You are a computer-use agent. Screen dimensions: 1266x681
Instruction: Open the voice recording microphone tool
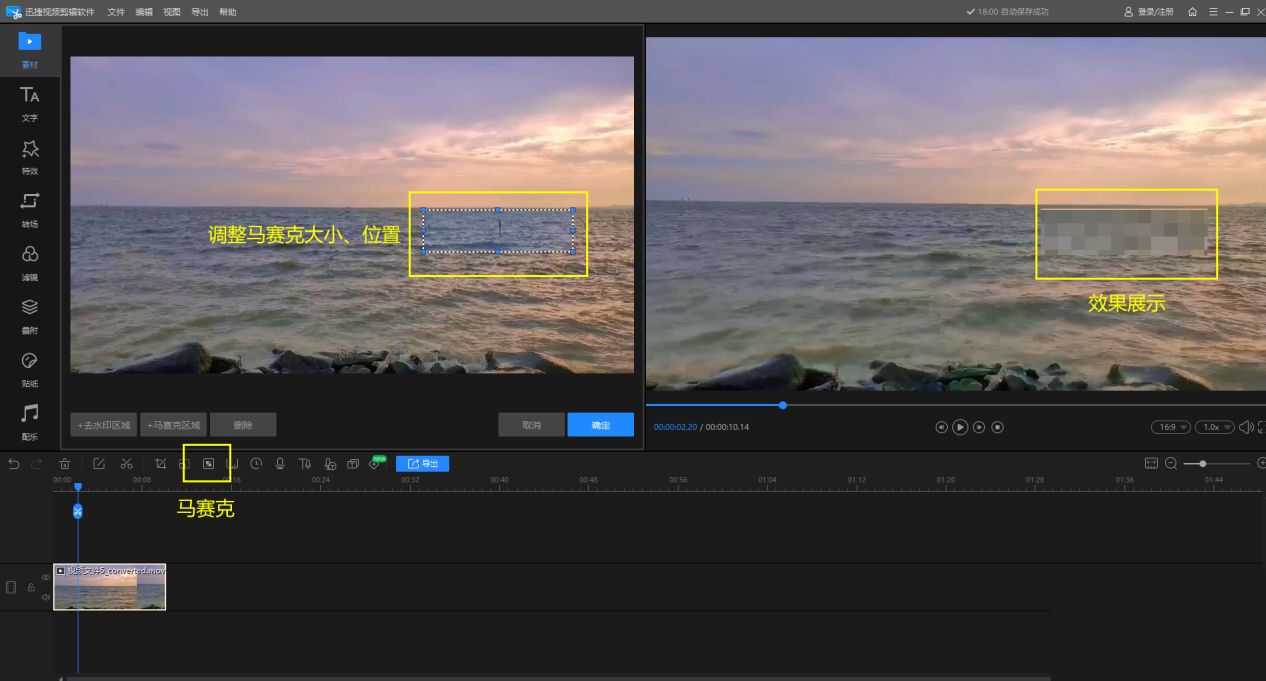(280, 464)
